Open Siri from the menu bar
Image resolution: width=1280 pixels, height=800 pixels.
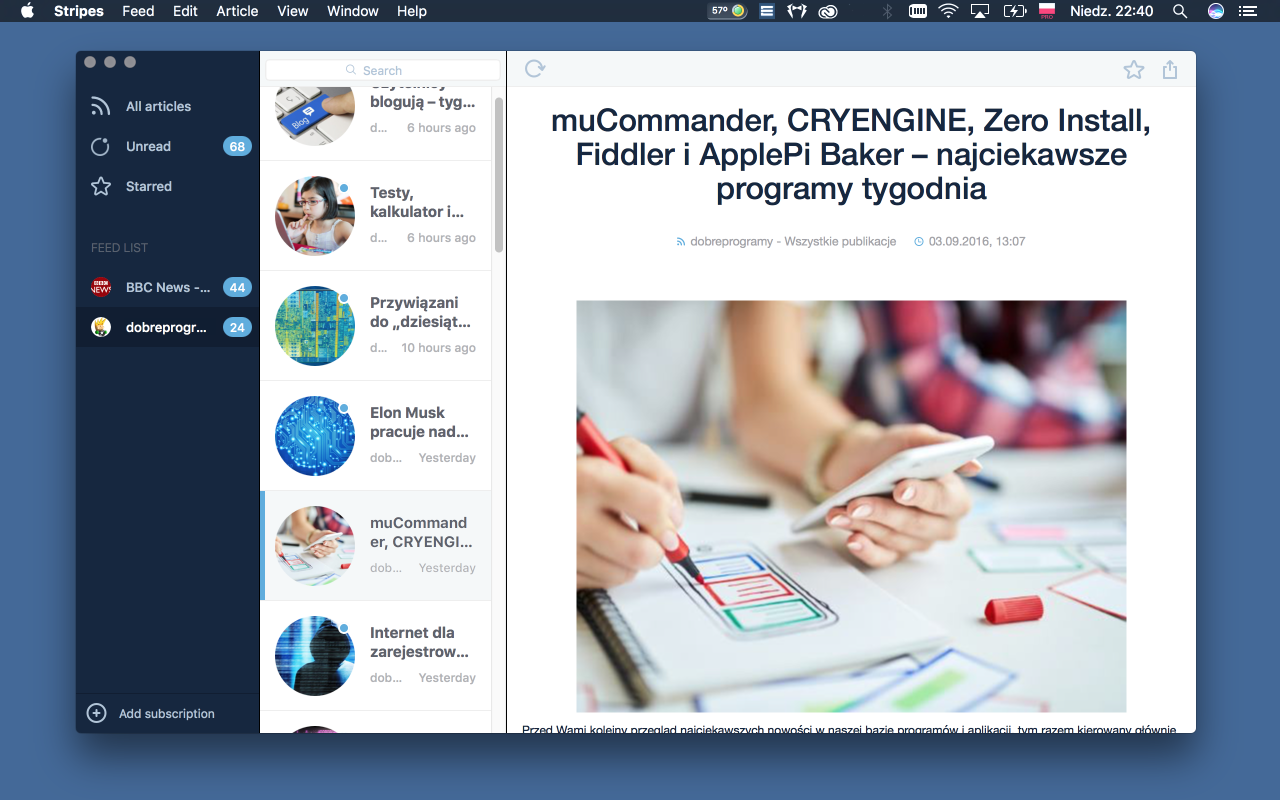click(x=1216, y=11)
